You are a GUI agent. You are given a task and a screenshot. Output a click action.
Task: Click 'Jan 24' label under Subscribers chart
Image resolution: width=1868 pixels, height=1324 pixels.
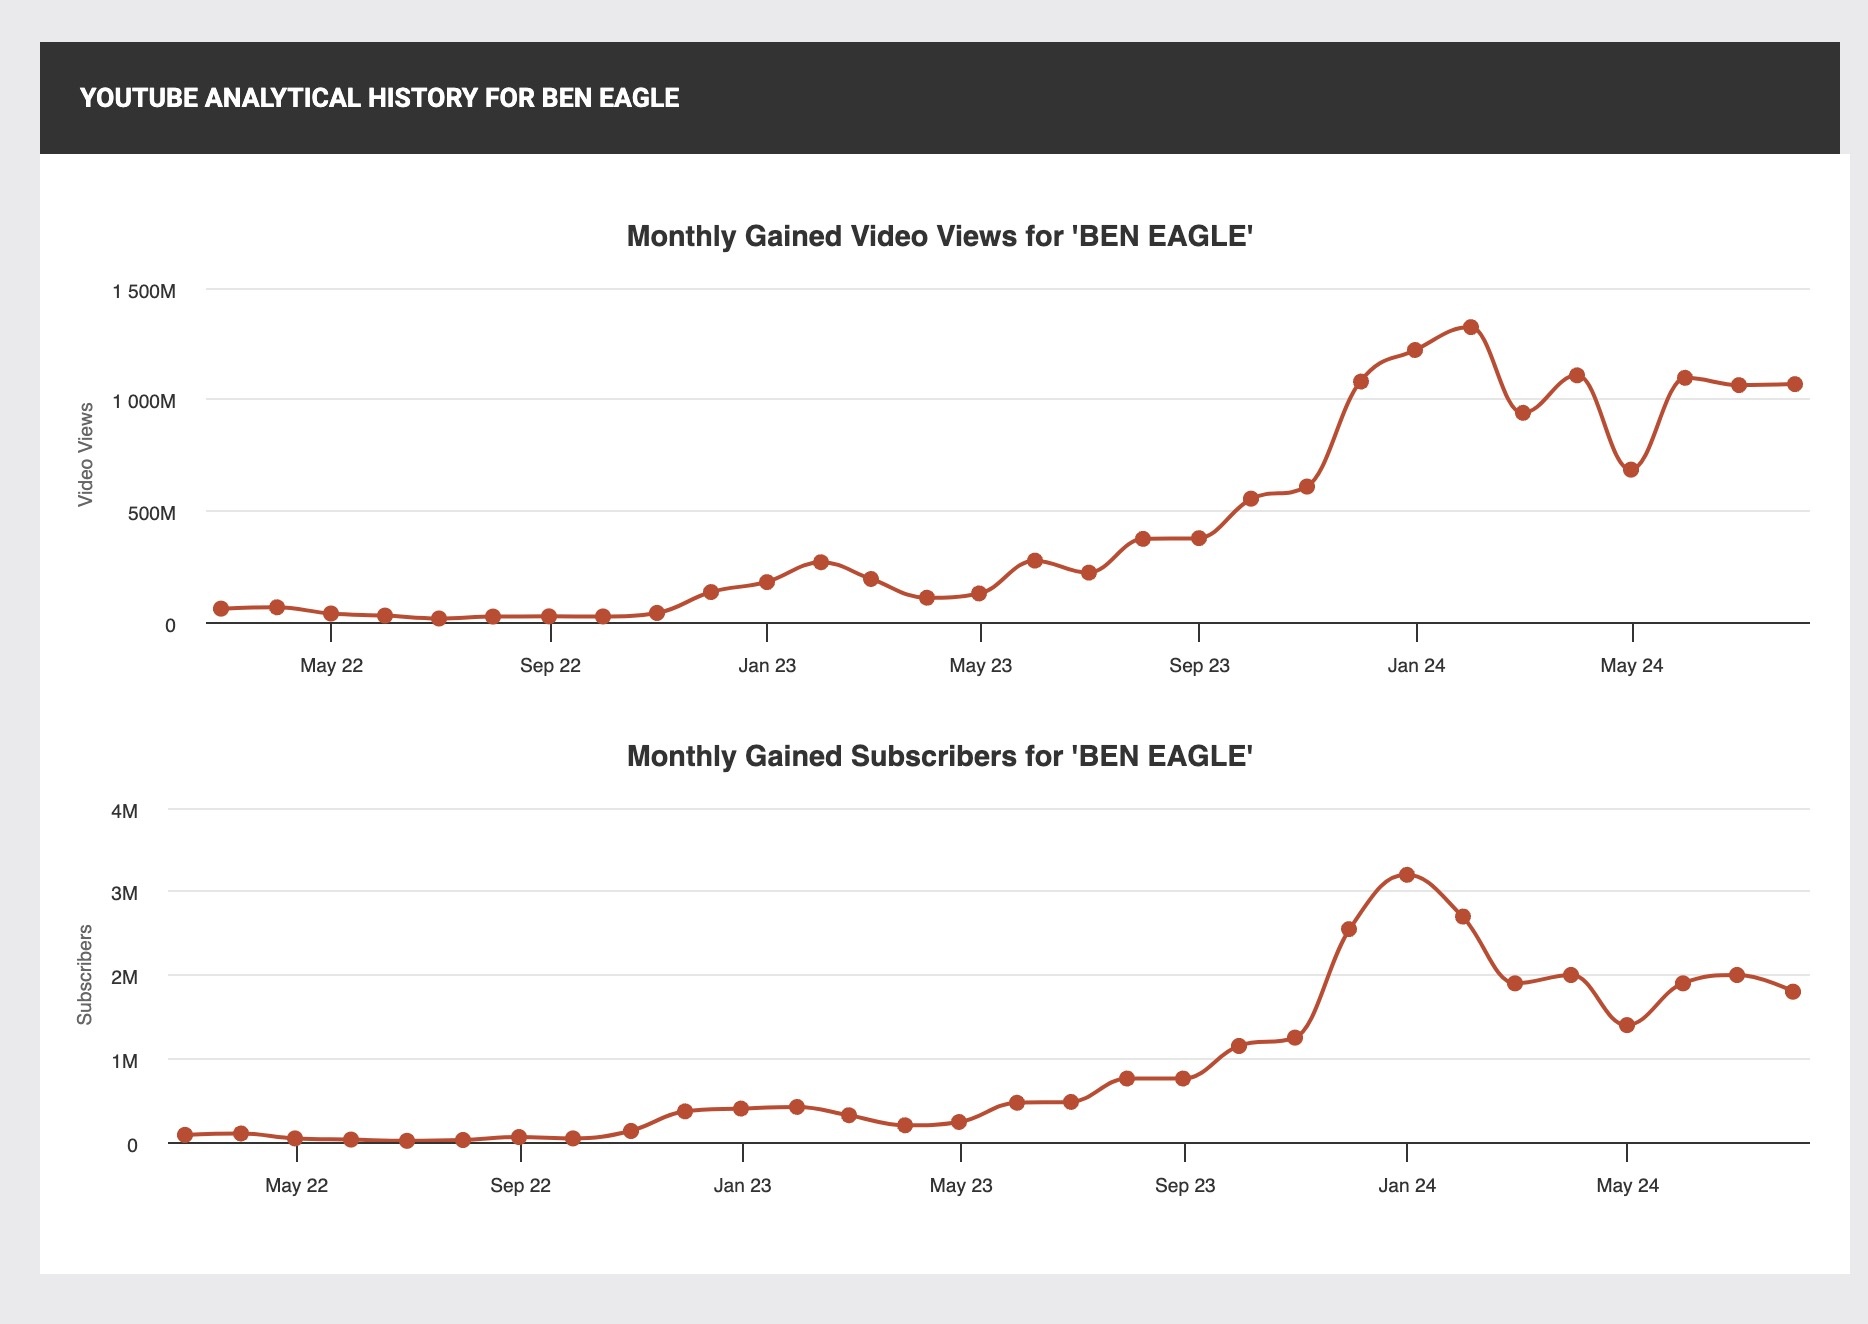click(1406, 1186)
